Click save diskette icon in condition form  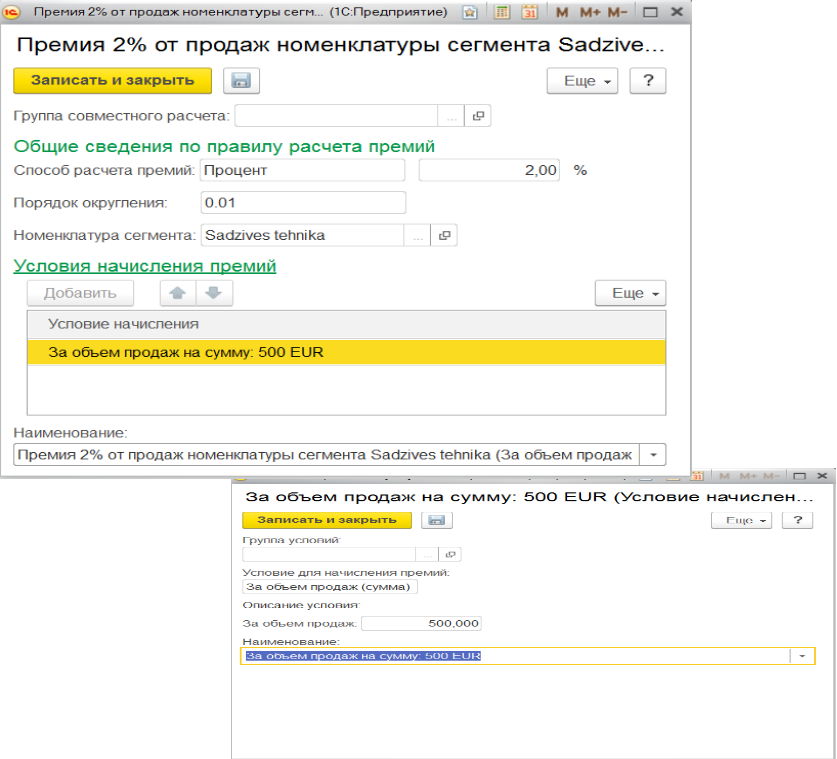coord(436,520)
